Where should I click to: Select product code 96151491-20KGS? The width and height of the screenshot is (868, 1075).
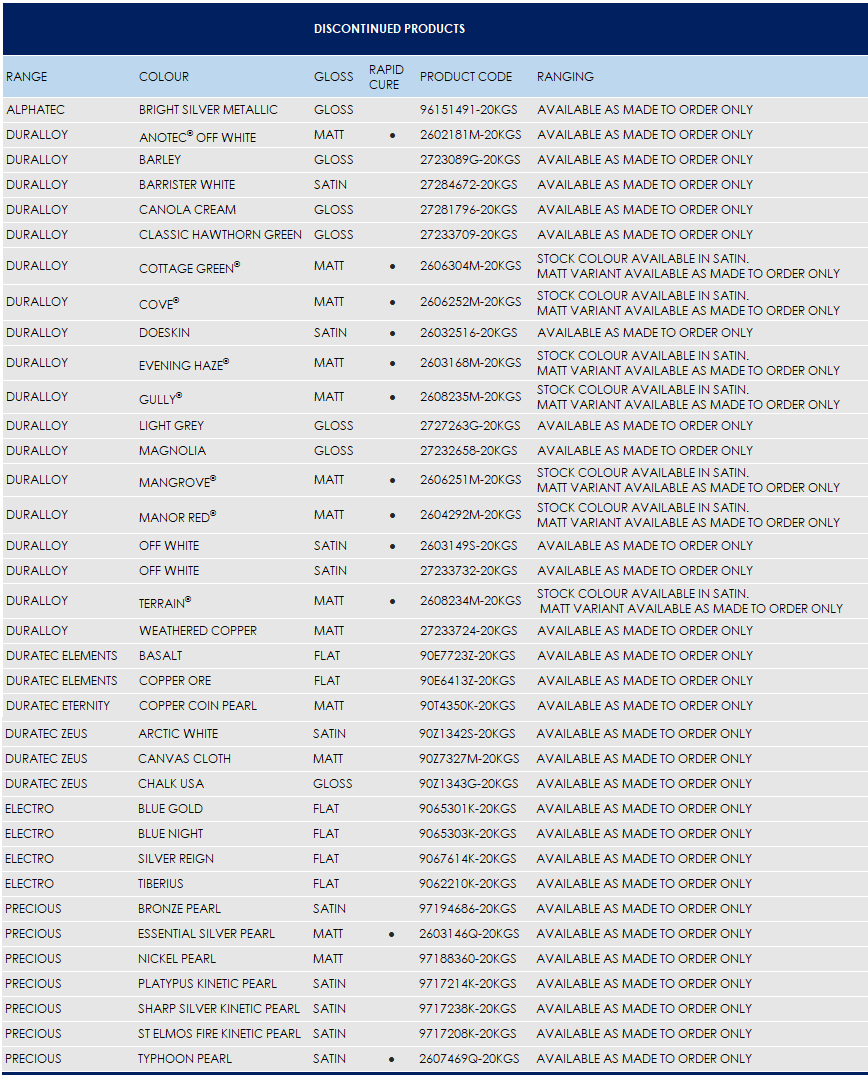(x=468, y=110)
